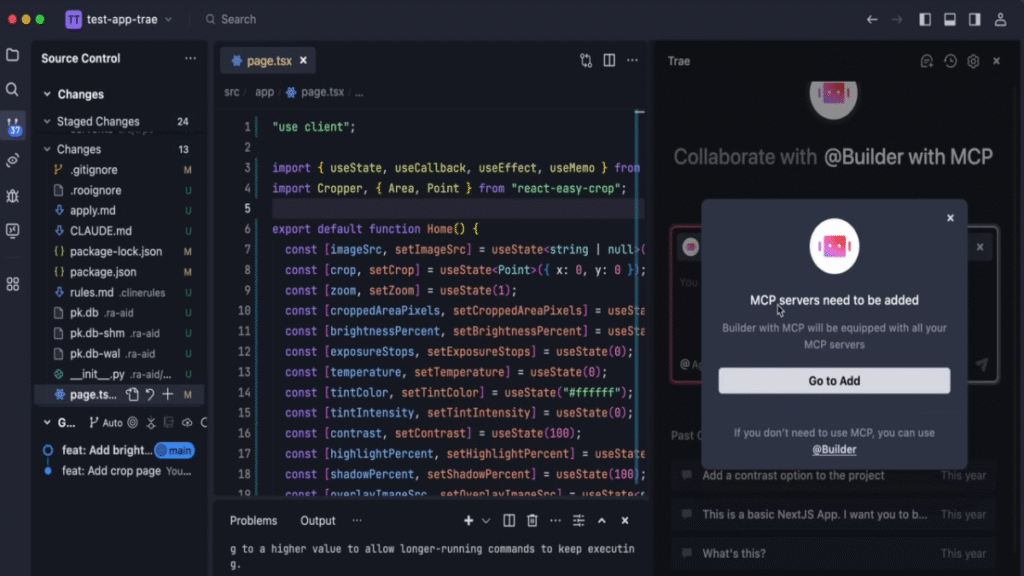
Task: Click the app breadcrumb item
Action: (x=264, y=92)
